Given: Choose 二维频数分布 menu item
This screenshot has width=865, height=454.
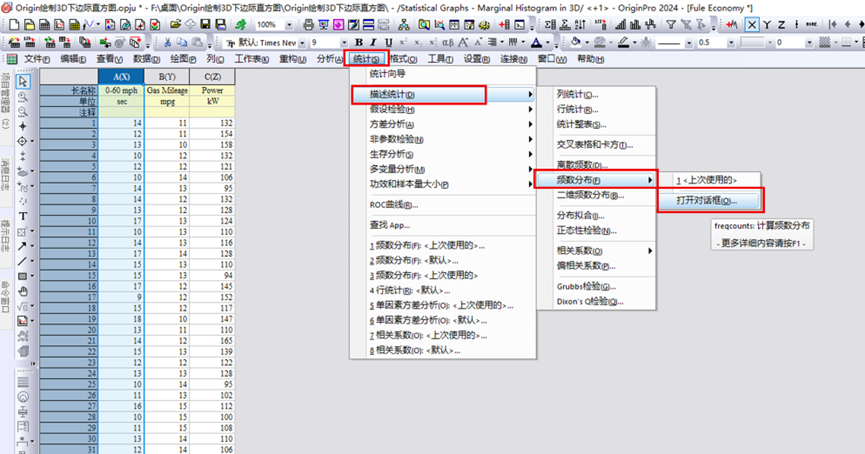Looking at the screenshot, I should pyautogui.click(x=597, y=195).
